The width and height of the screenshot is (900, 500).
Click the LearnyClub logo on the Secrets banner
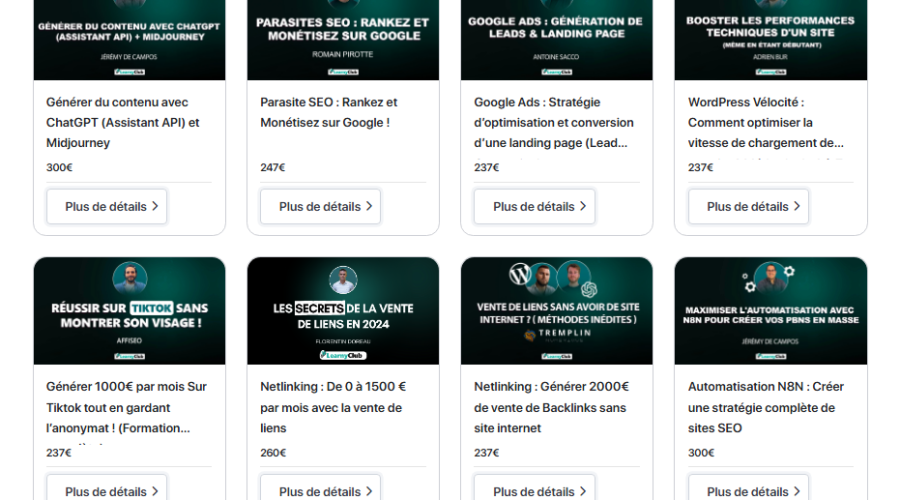[343, 354]
